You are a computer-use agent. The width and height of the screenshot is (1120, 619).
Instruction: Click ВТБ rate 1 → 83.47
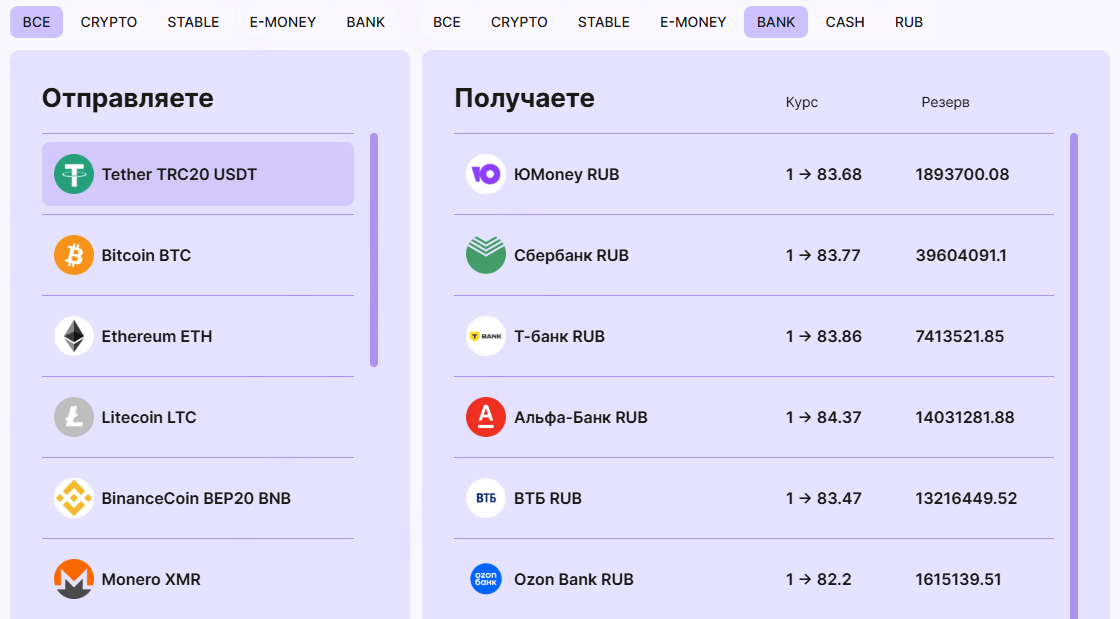[x=824, y=498]
